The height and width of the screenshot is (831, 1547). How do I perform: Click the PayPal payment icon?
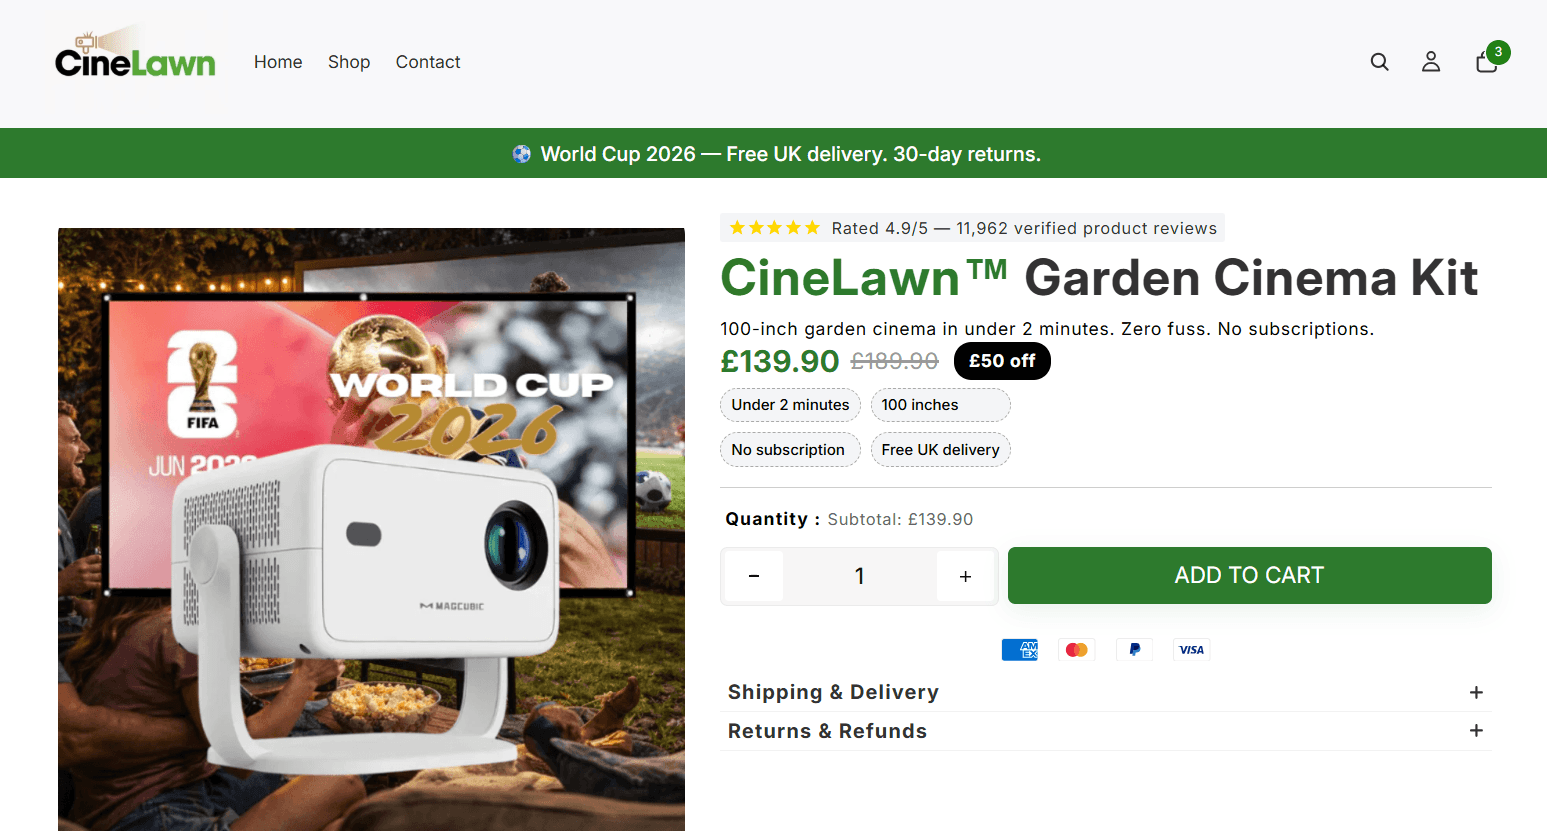1135,650
